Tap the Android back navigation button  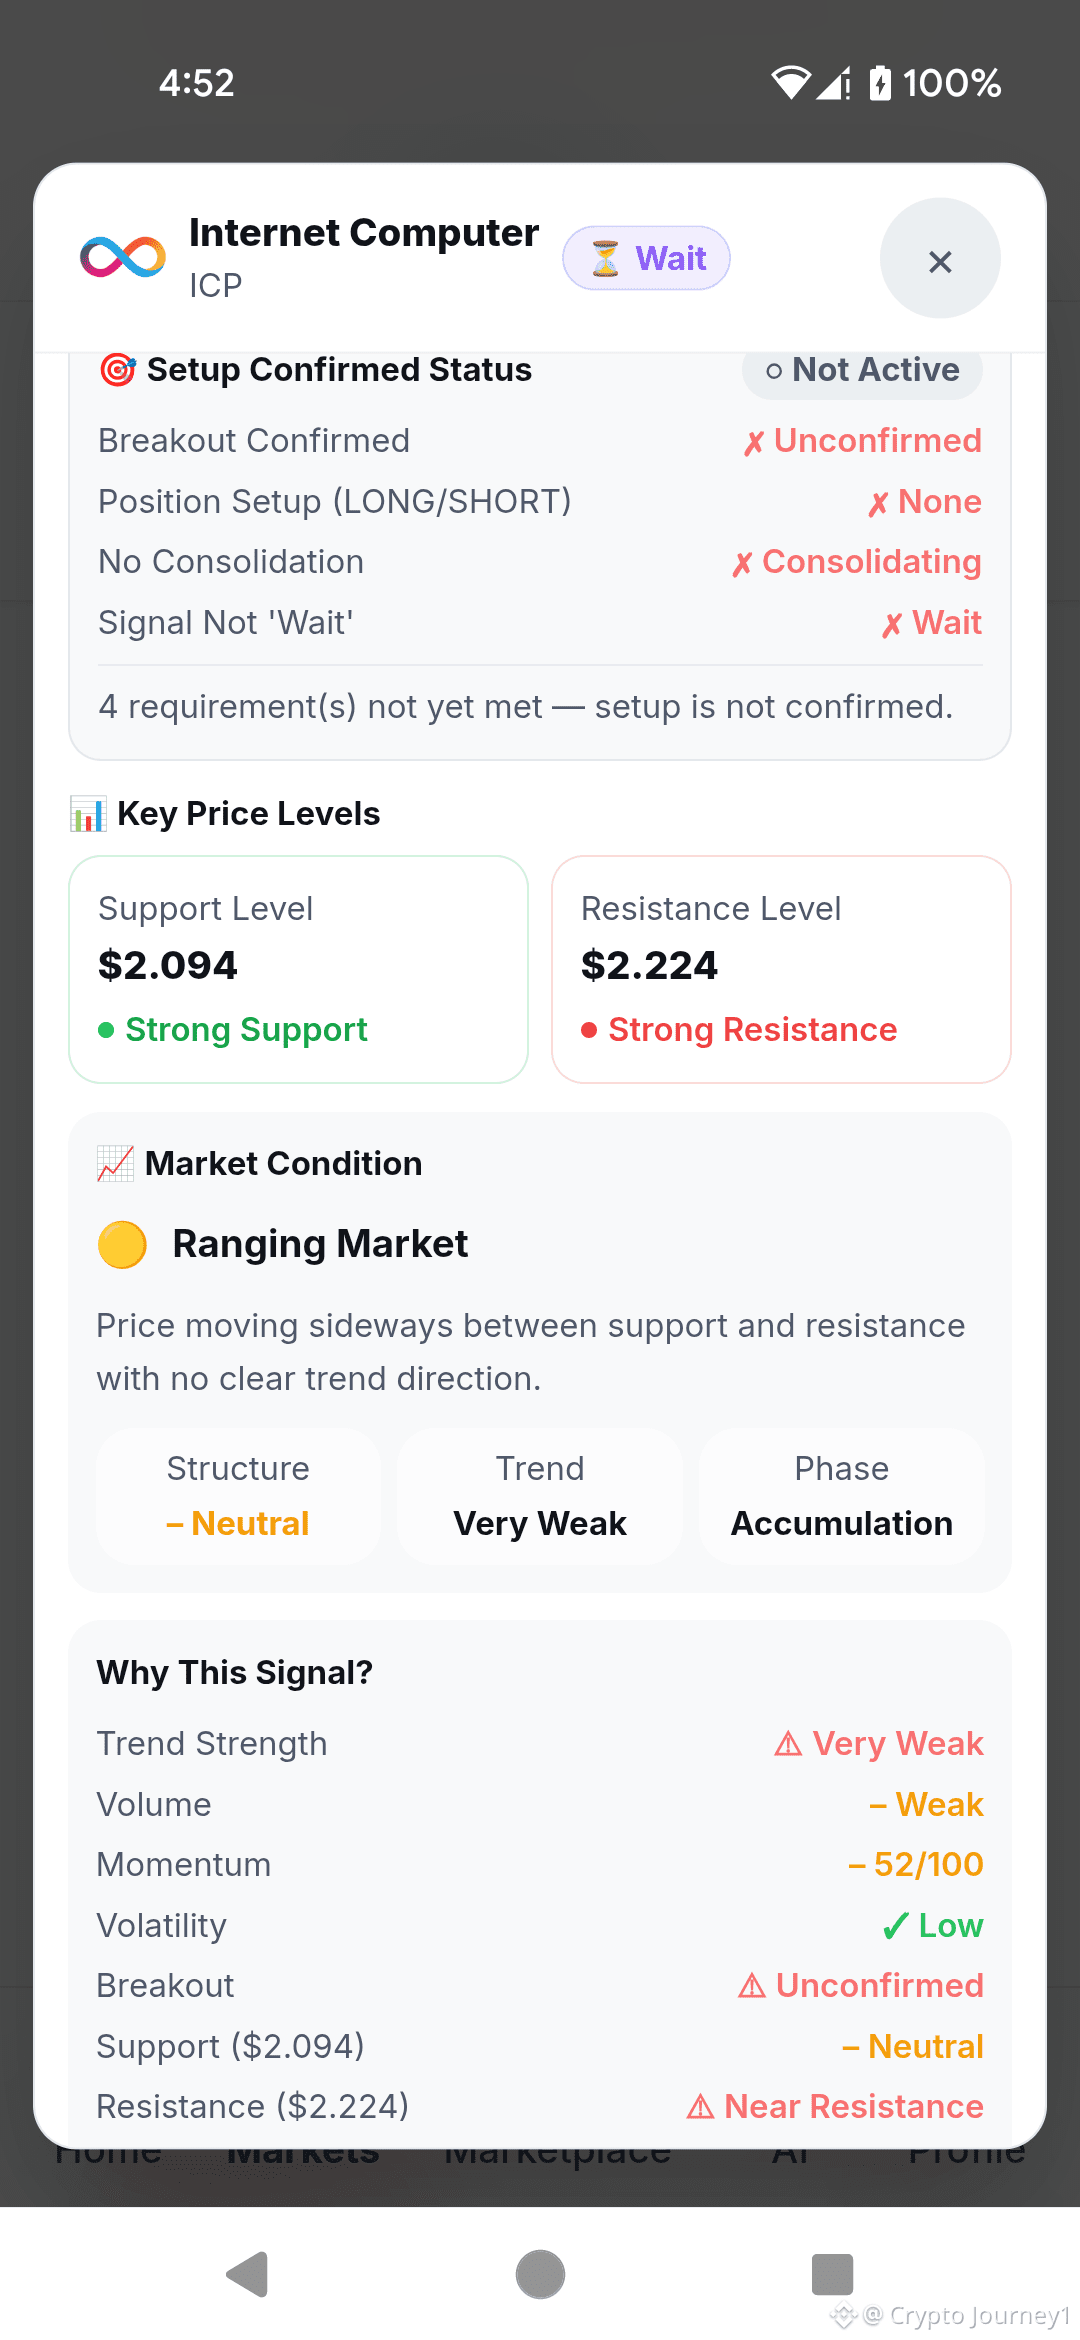point(248,2275)
